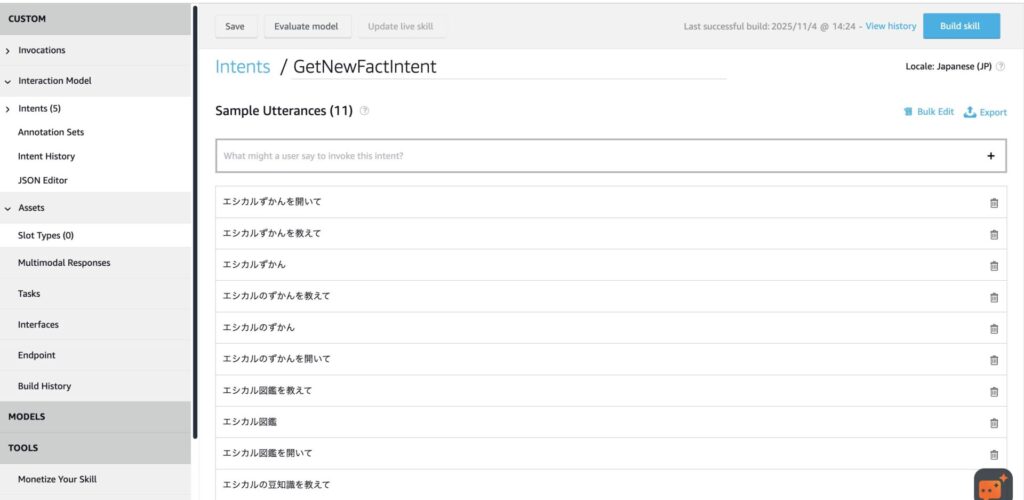Screen dimensions: 1024x500
Task: Select Build History in the sidebar
Action: 44,386
